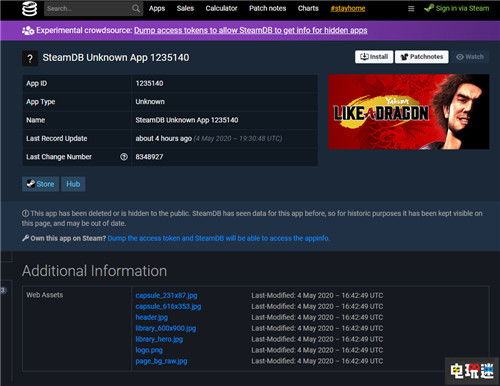
Task: Follow the dump access token appinfo link
Action: pos(218,238)
